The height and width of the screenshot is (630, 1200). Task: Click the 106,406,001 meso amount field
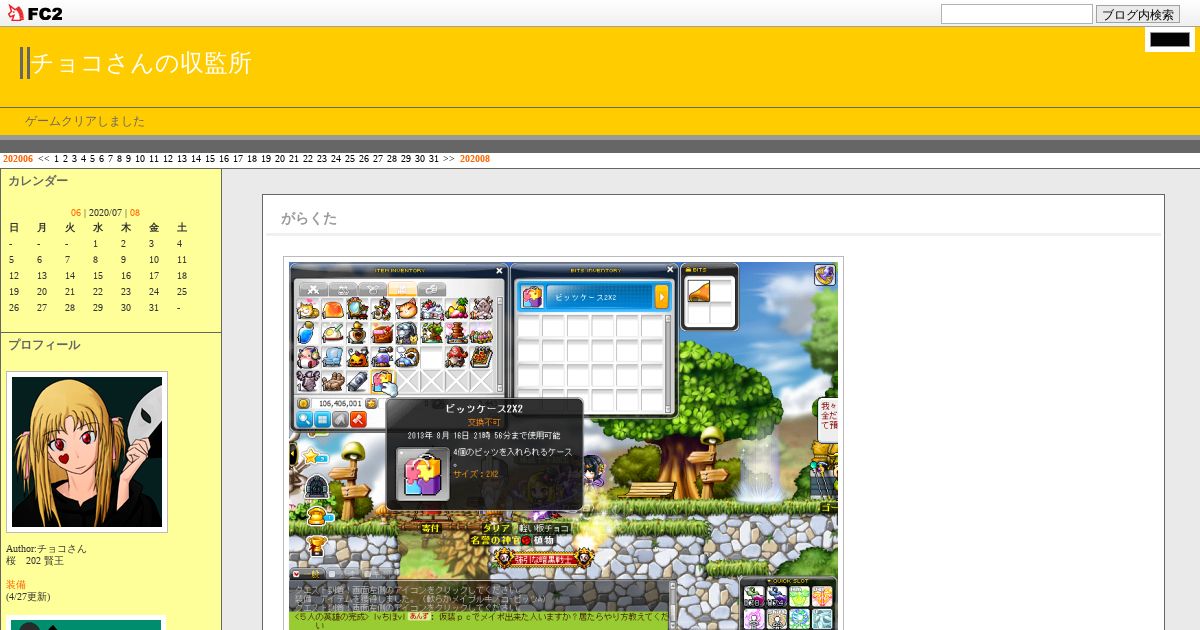(x=337, y=403)
